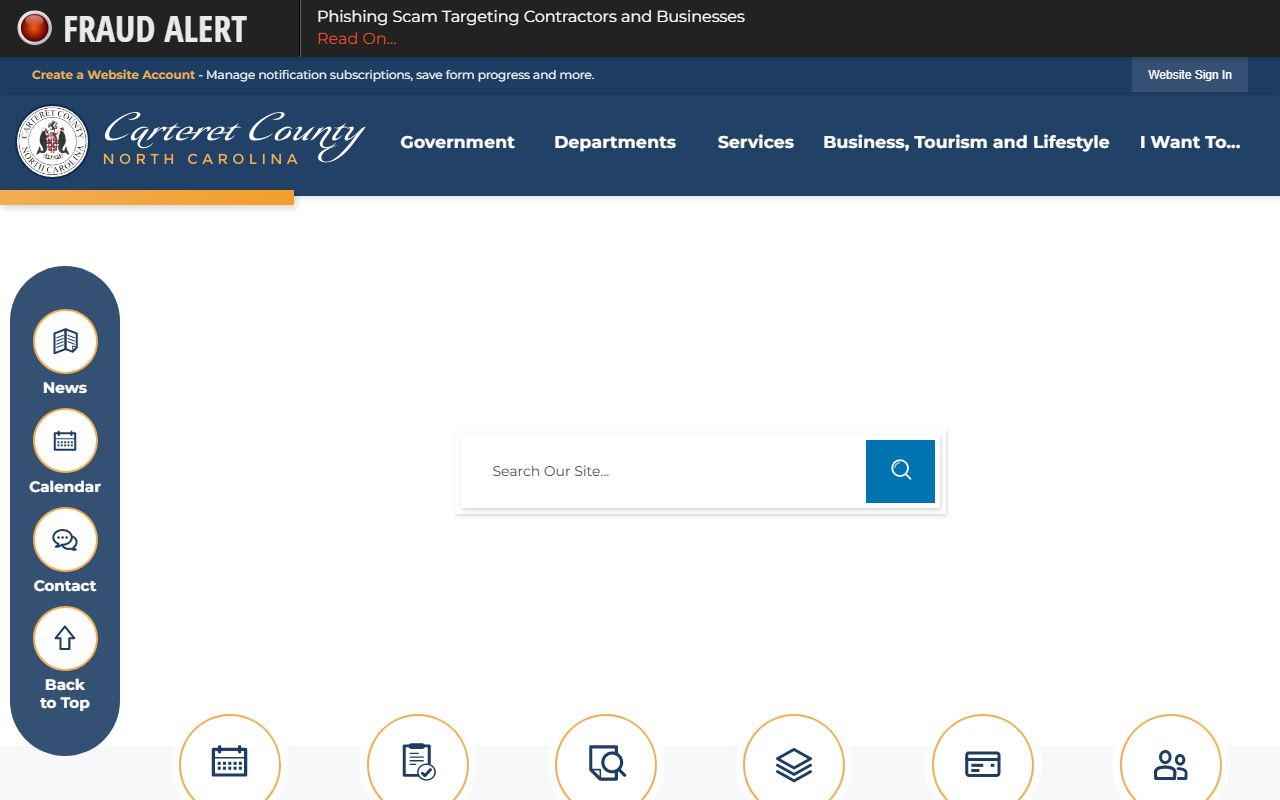Open the Calendar sidebar icon
Image resolution: width=1280 pixels, height=800 pixels.
pyautogui.click(x=65, y=441)
